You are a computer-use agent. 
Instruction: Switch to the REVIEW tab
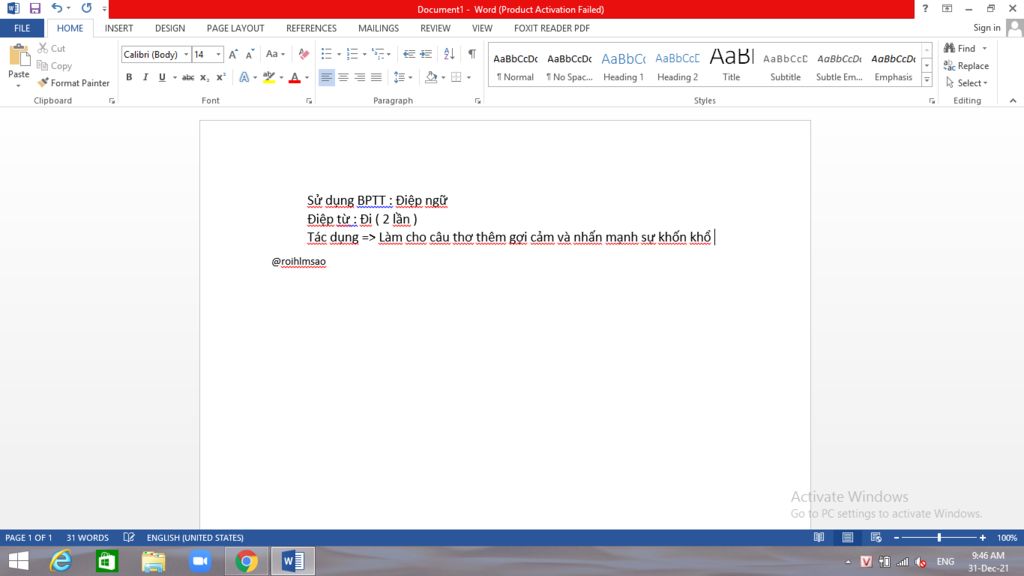click(435, 28)
